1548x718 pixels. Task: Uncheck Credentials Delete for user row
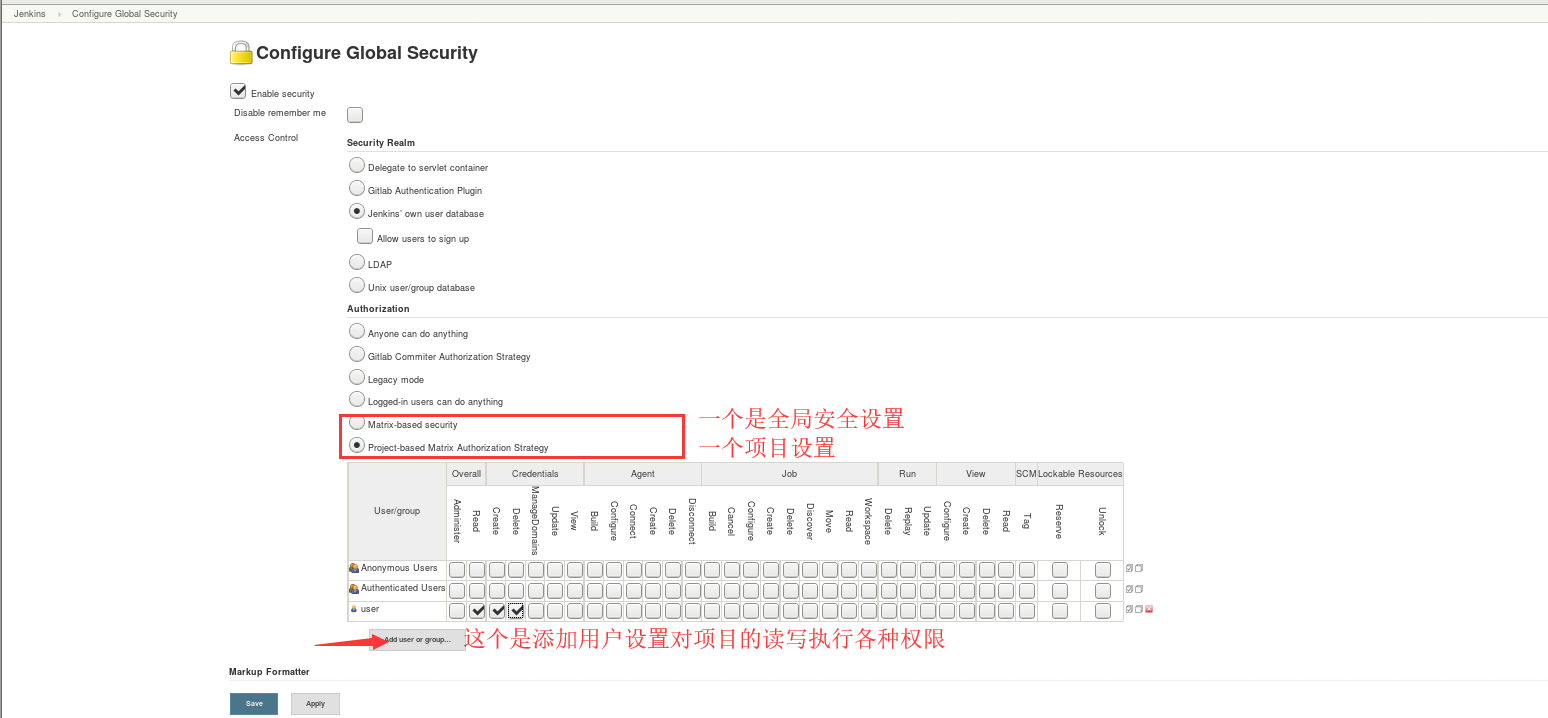[x=516, y=611]
